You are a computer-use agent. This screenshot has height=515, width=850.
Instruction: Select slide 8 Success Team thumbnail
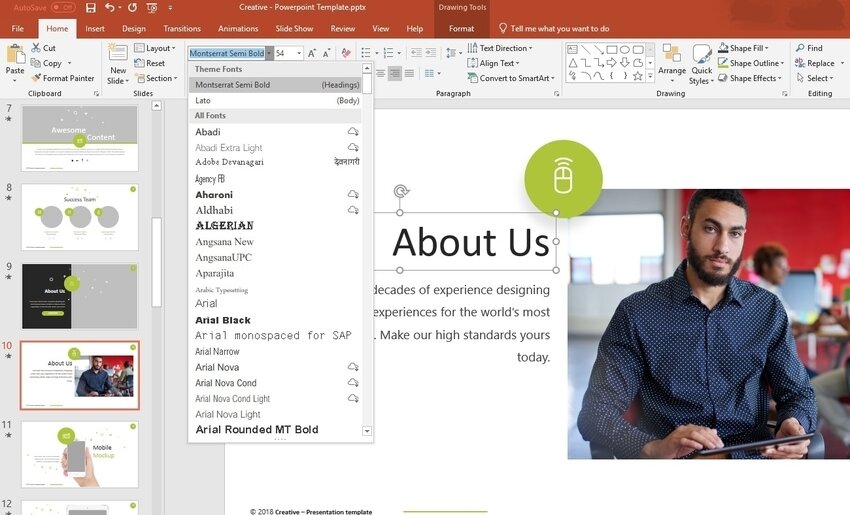point(79,216)
